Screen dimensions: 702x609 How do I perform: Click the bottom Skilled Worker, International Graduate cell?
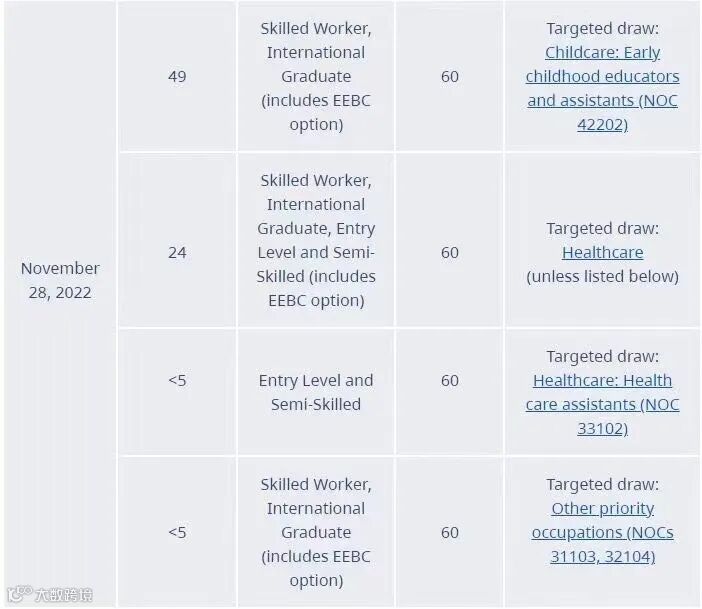pyautogui.click(x=316, y=532)
